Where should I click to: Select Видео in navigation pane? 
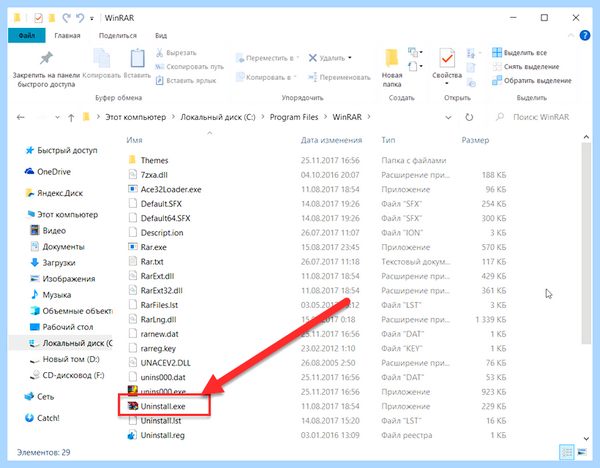tap(48, 231)
